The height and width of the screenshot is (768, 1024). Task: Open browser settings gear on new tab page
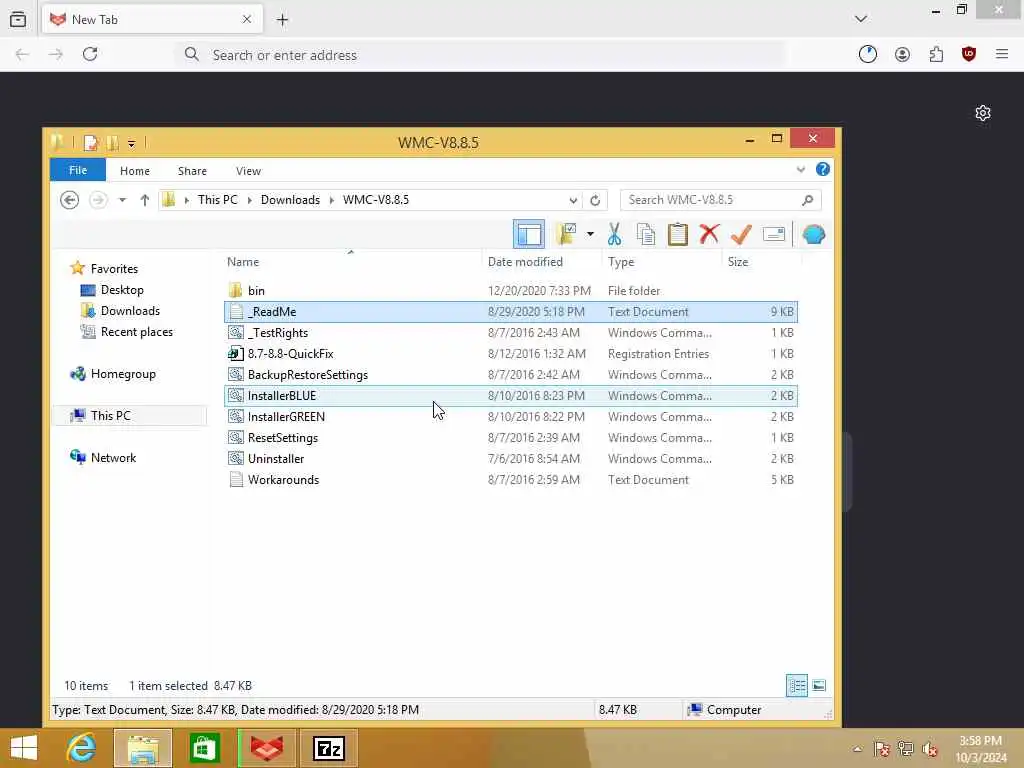(983, 113)
